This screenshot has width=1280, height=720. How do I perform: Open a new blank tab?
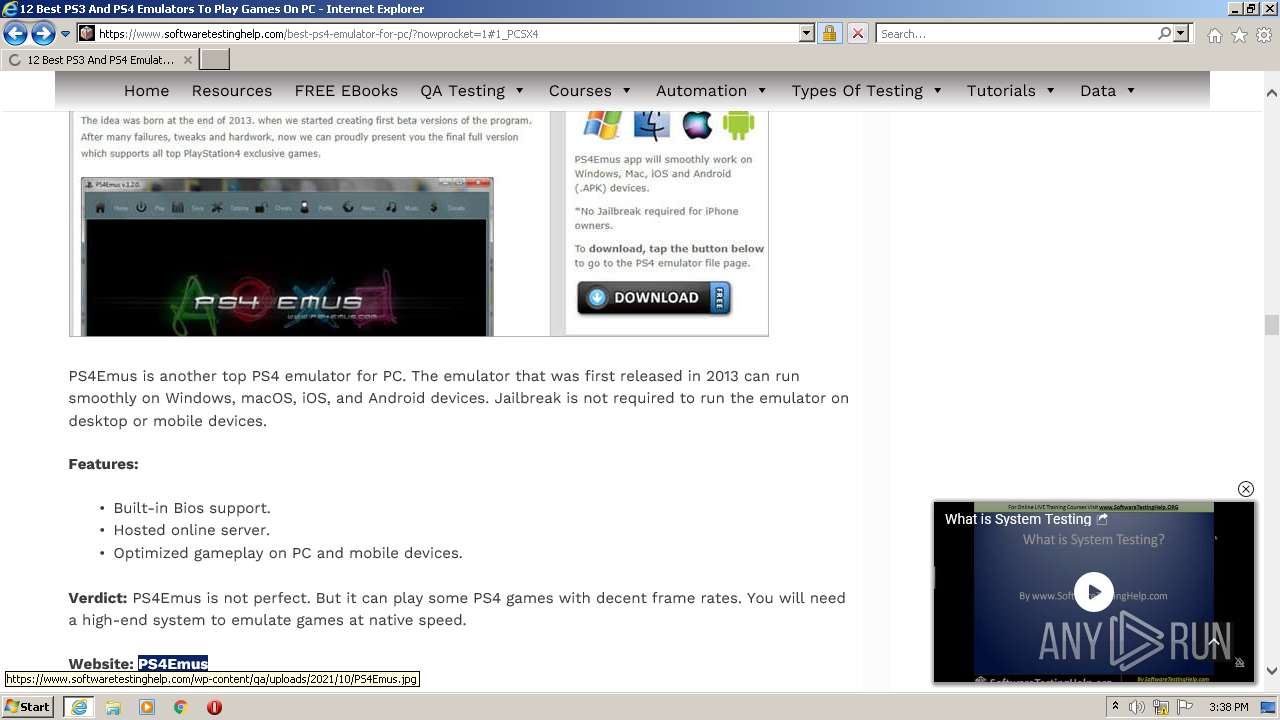(215, 60)
